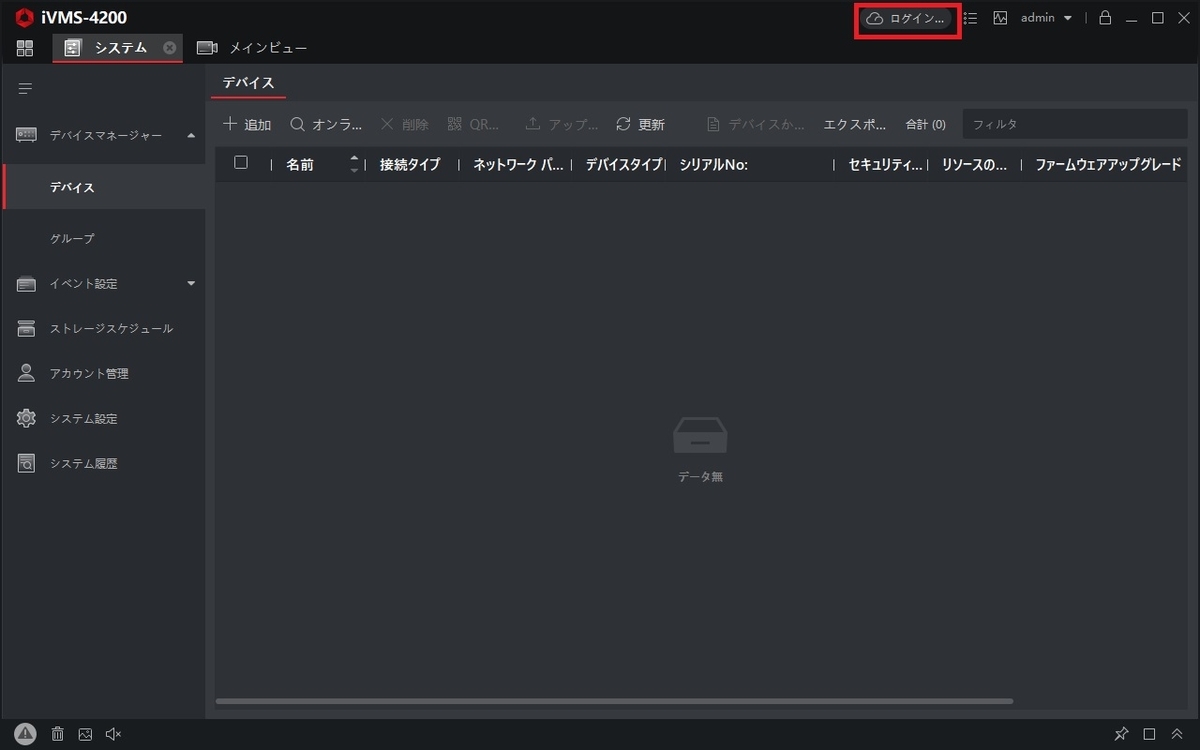Open alarm picture icon in status bar
Screen dimensions: 1200x750
[x=85, y=733]
